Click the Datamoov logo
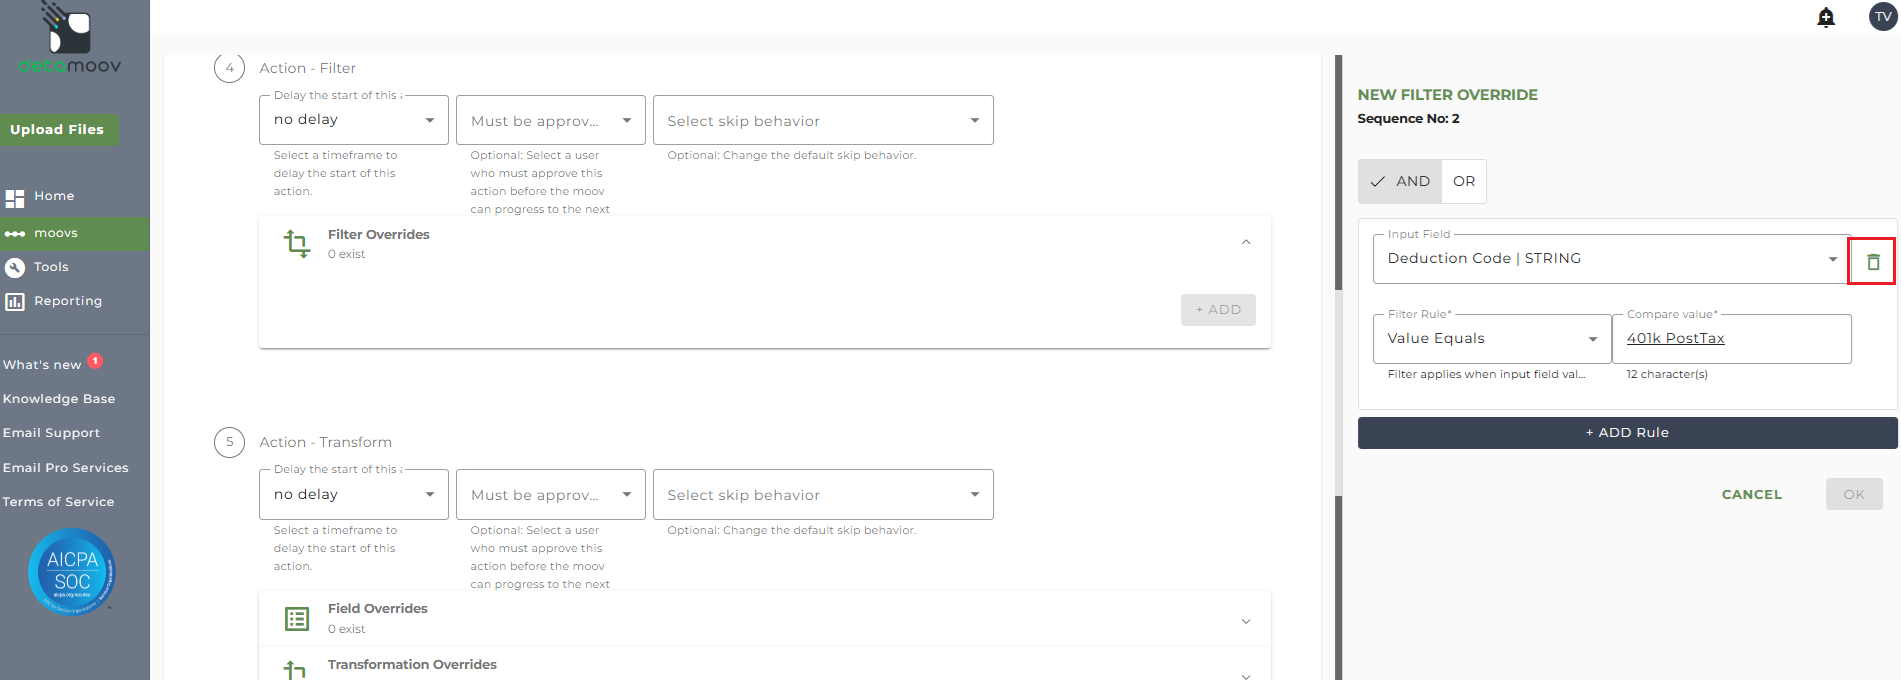 tap(70, 40)
